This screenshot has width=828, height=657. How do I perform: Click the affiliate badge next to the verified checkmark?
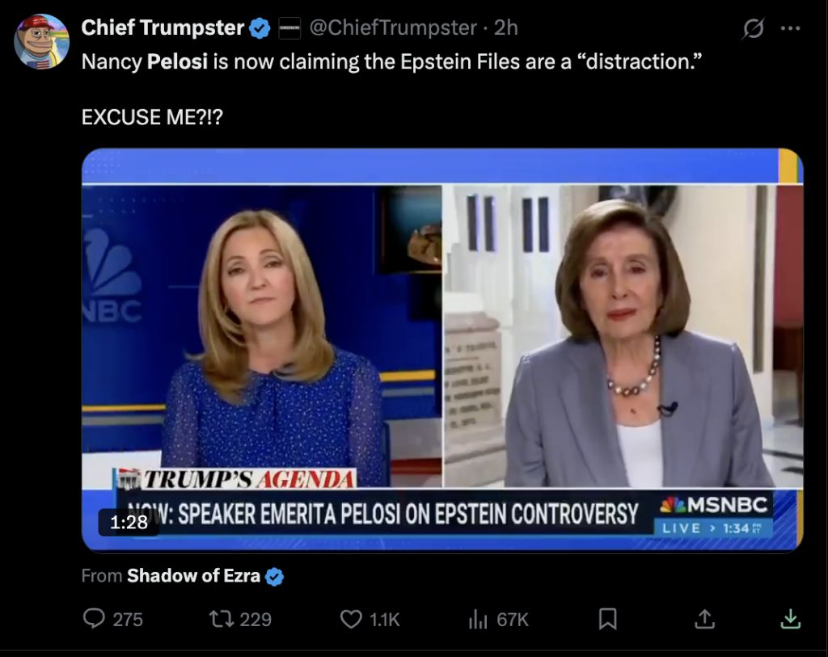(289, 28)
